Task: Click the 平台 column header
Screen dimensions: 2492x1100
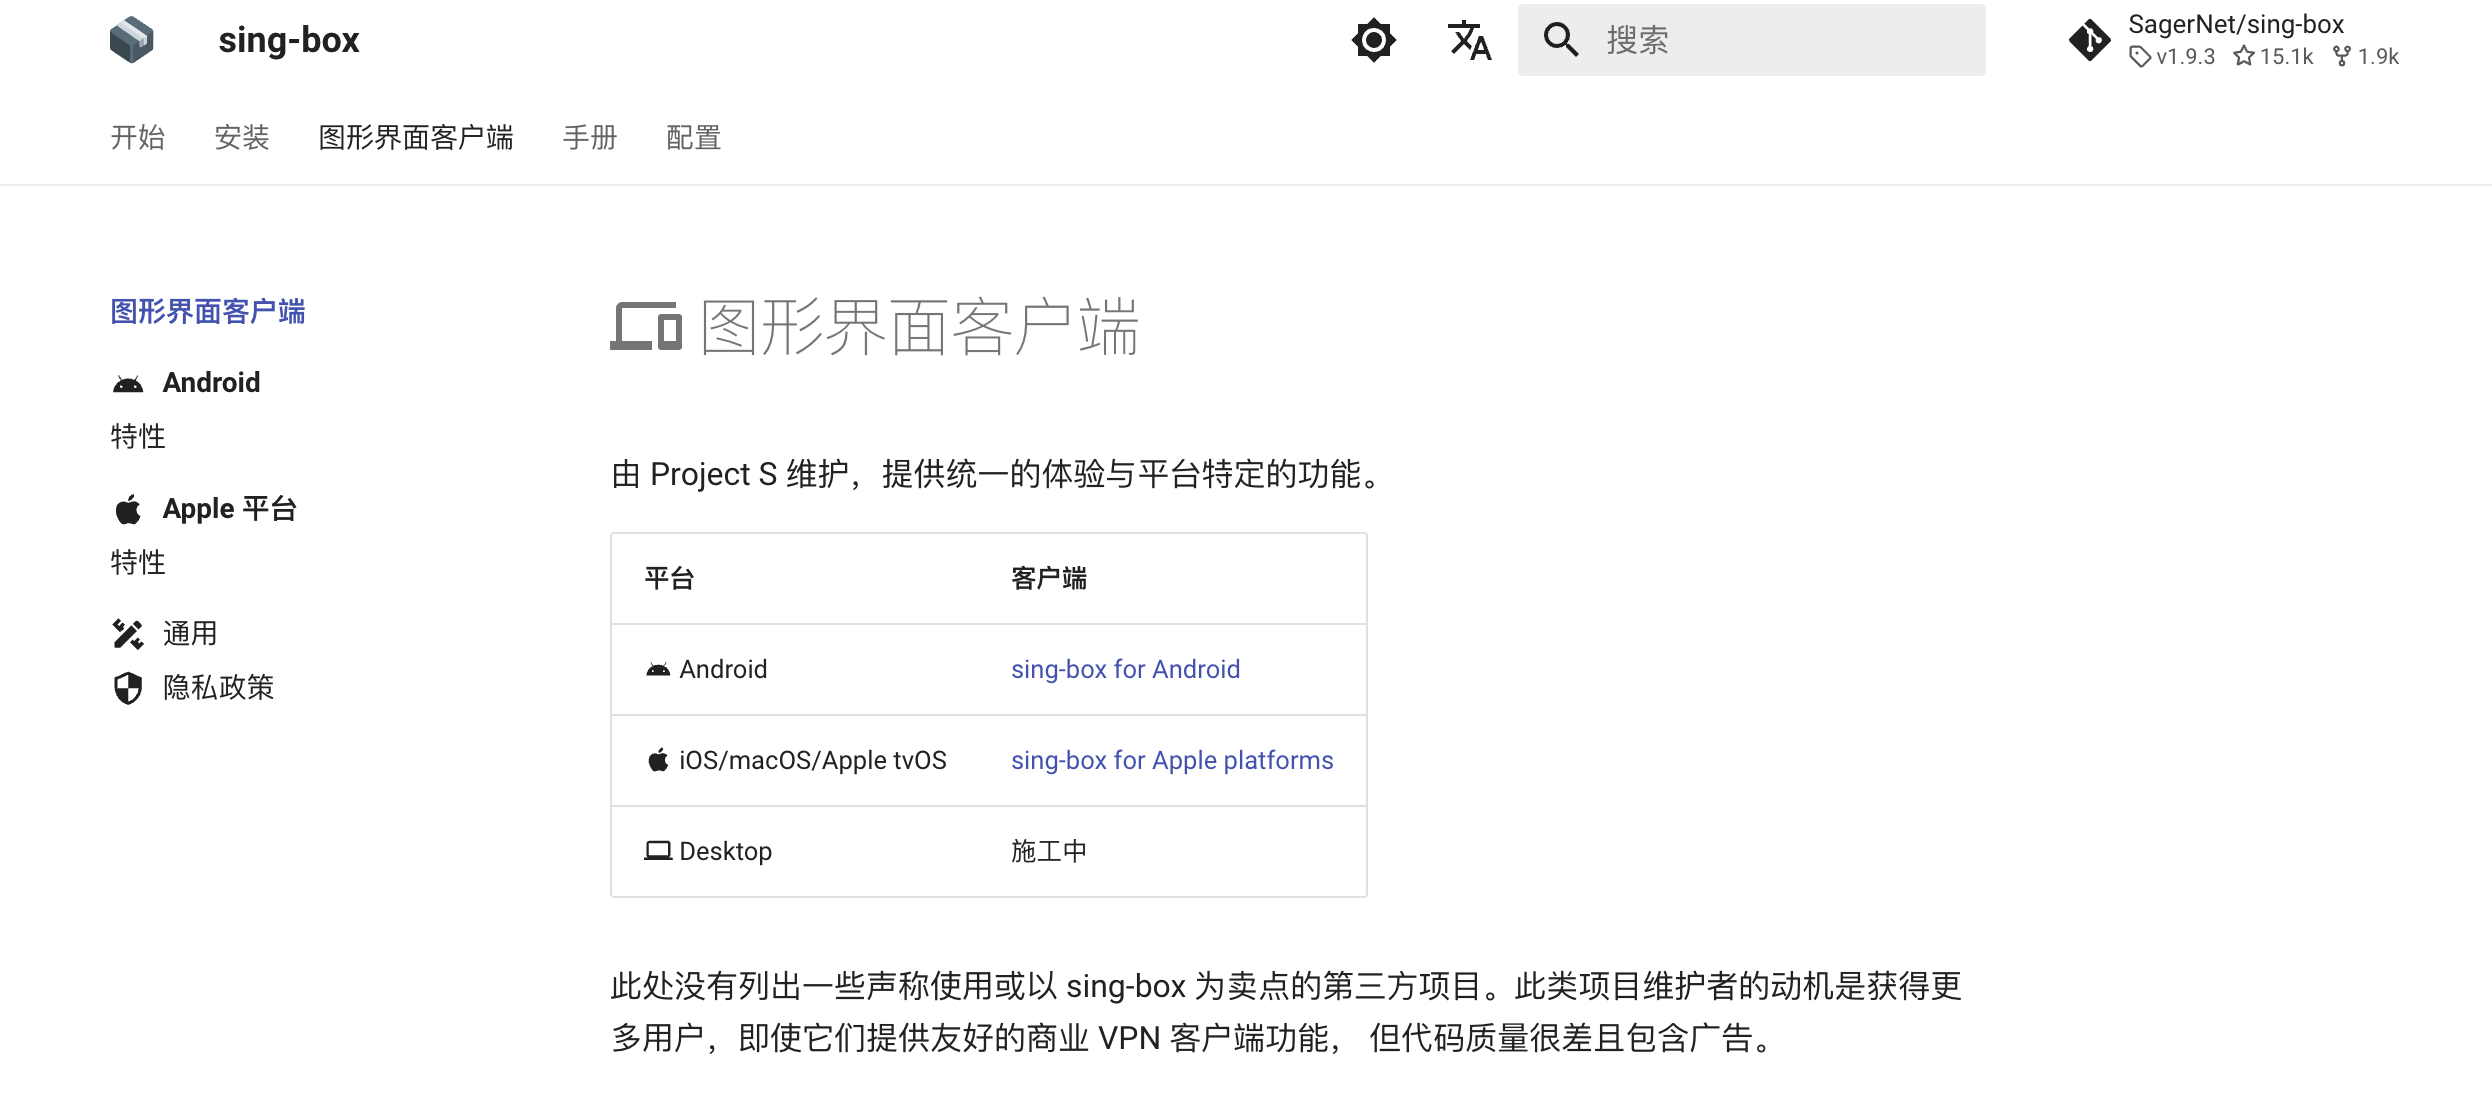Action: [x=669, y=578]
